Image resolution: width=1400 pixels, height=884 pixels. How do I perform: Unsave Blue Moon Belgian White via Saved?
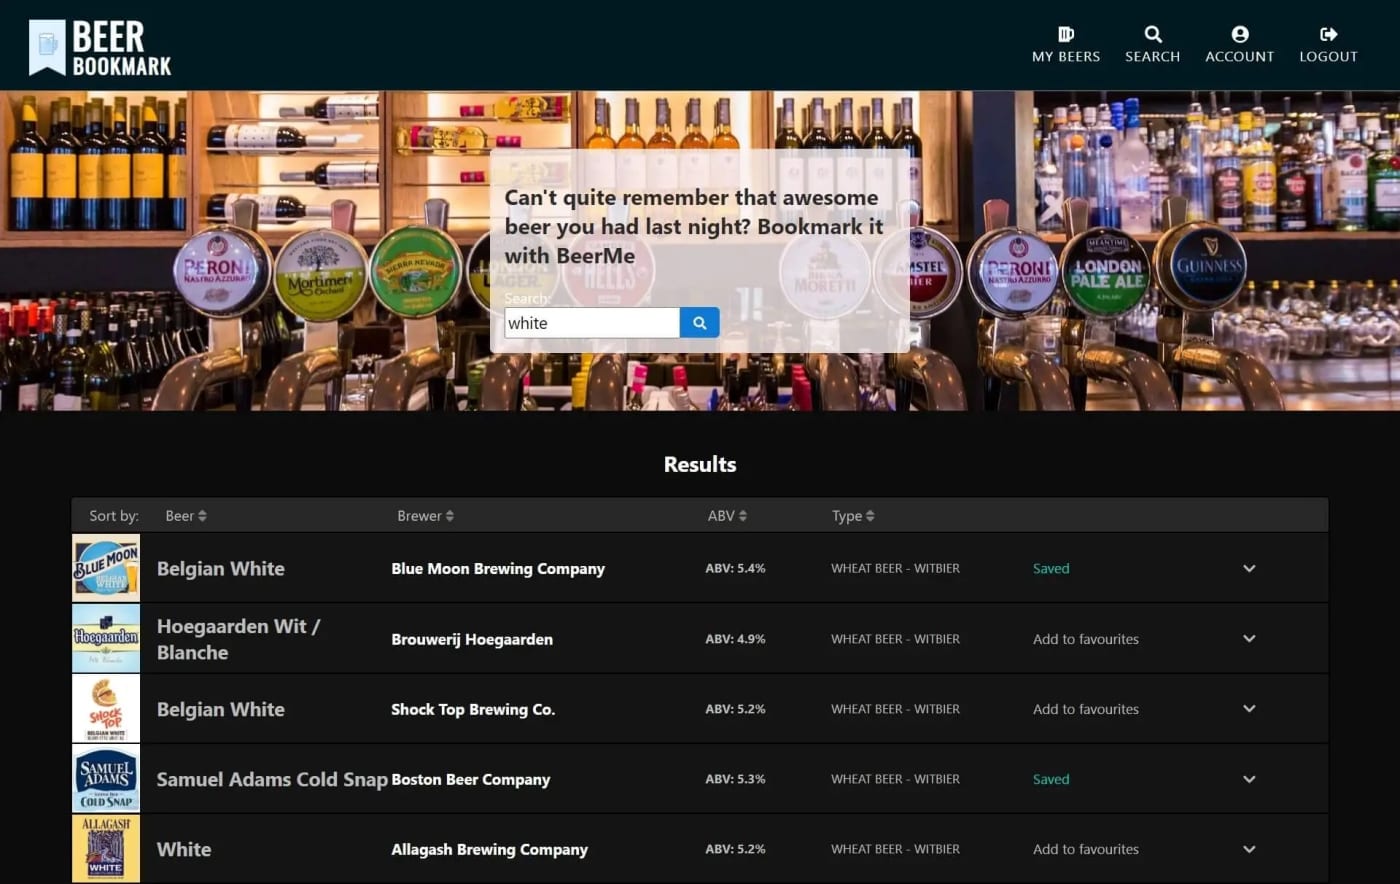coord(1050,568)
